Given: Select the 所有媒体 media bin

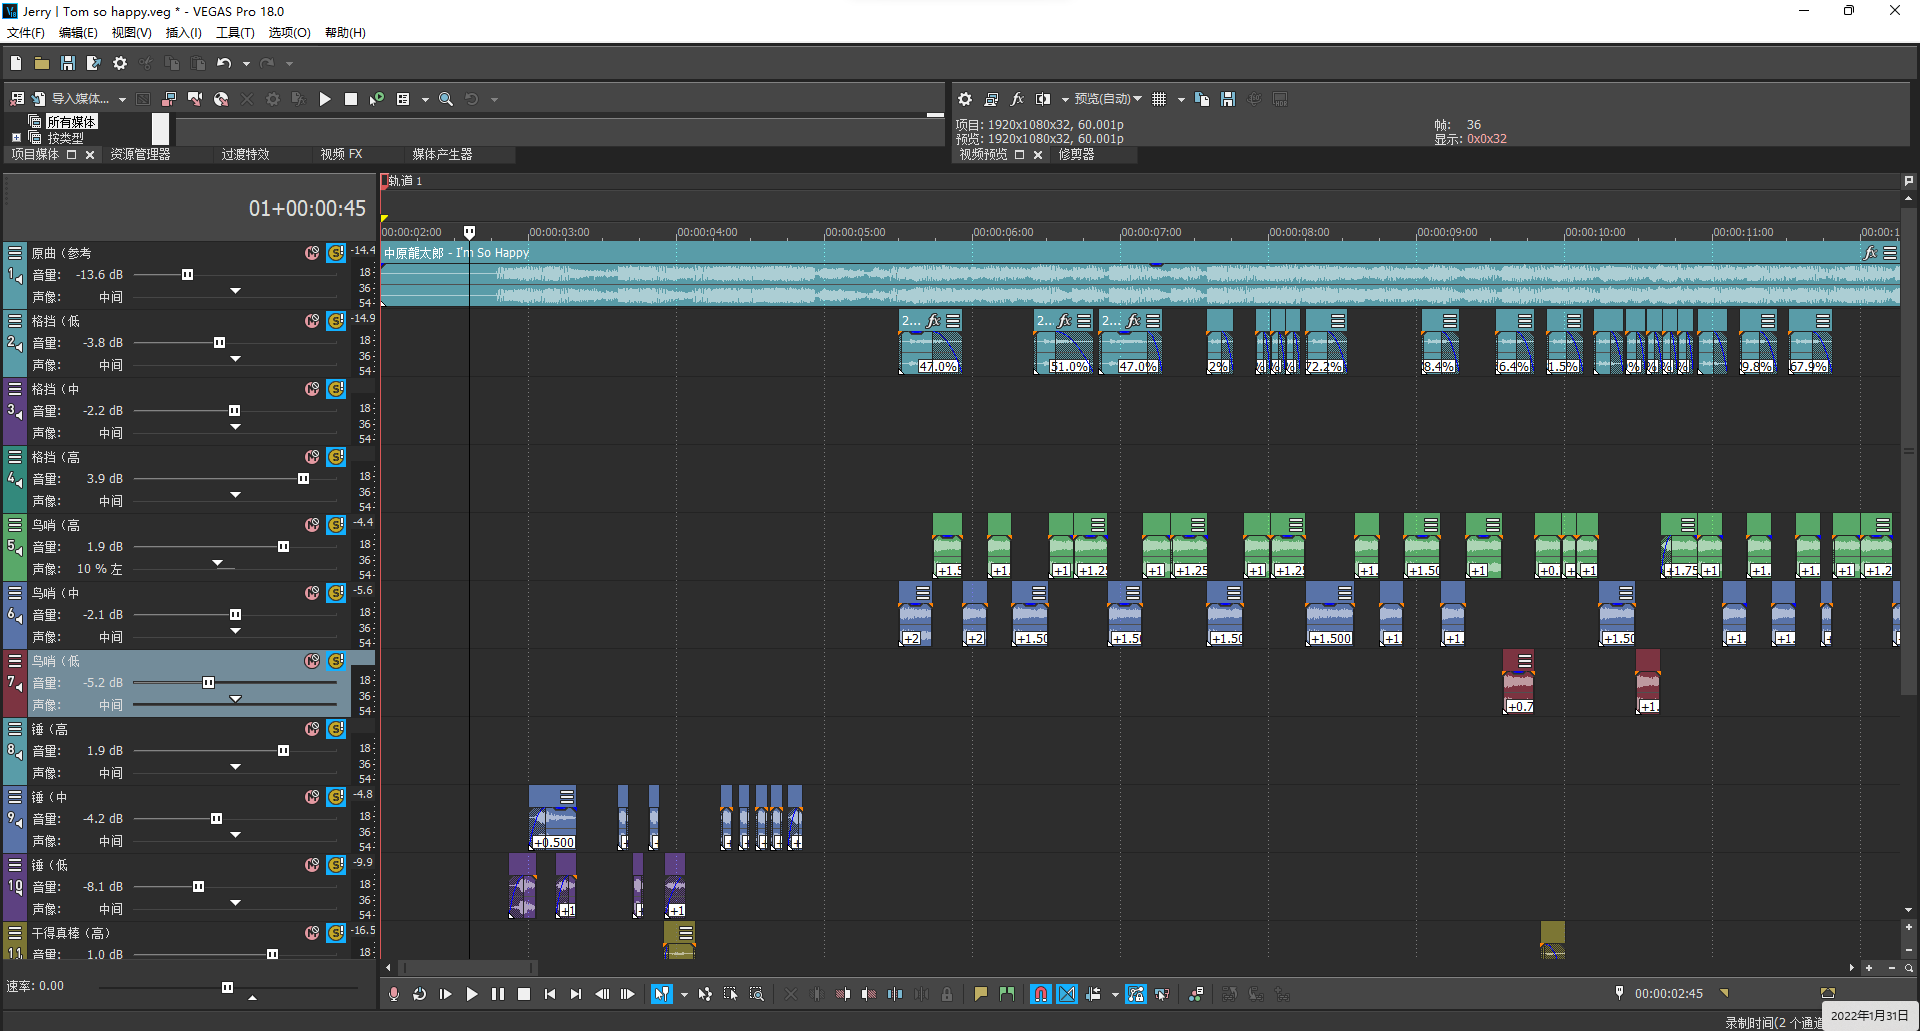Looking at the screenshot, I should (72, 122).
